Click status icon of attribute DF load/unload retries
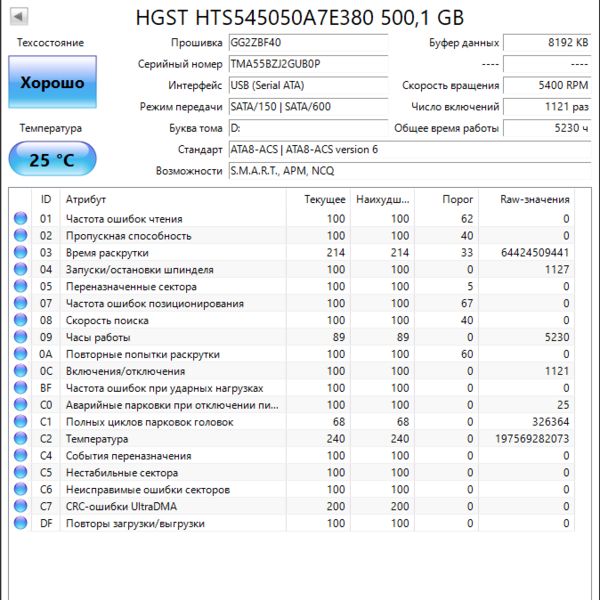This screenshot has width=600, height=600. [20, 523]
